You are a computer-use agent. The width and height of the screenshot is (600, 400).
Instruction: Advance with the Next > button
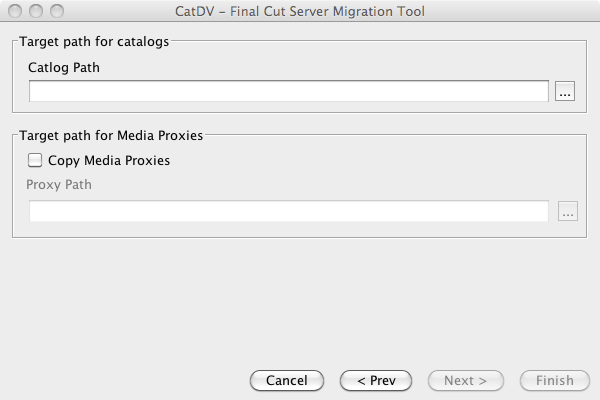466,380
